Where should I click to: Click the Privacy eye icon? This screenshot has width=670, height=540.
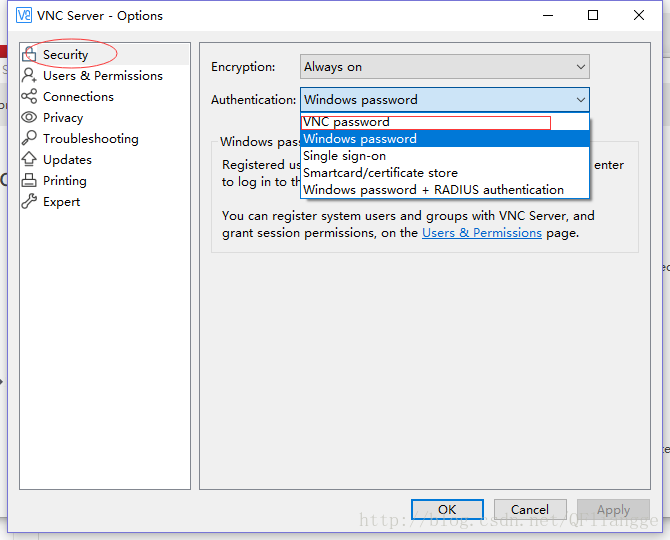[29, 117]
